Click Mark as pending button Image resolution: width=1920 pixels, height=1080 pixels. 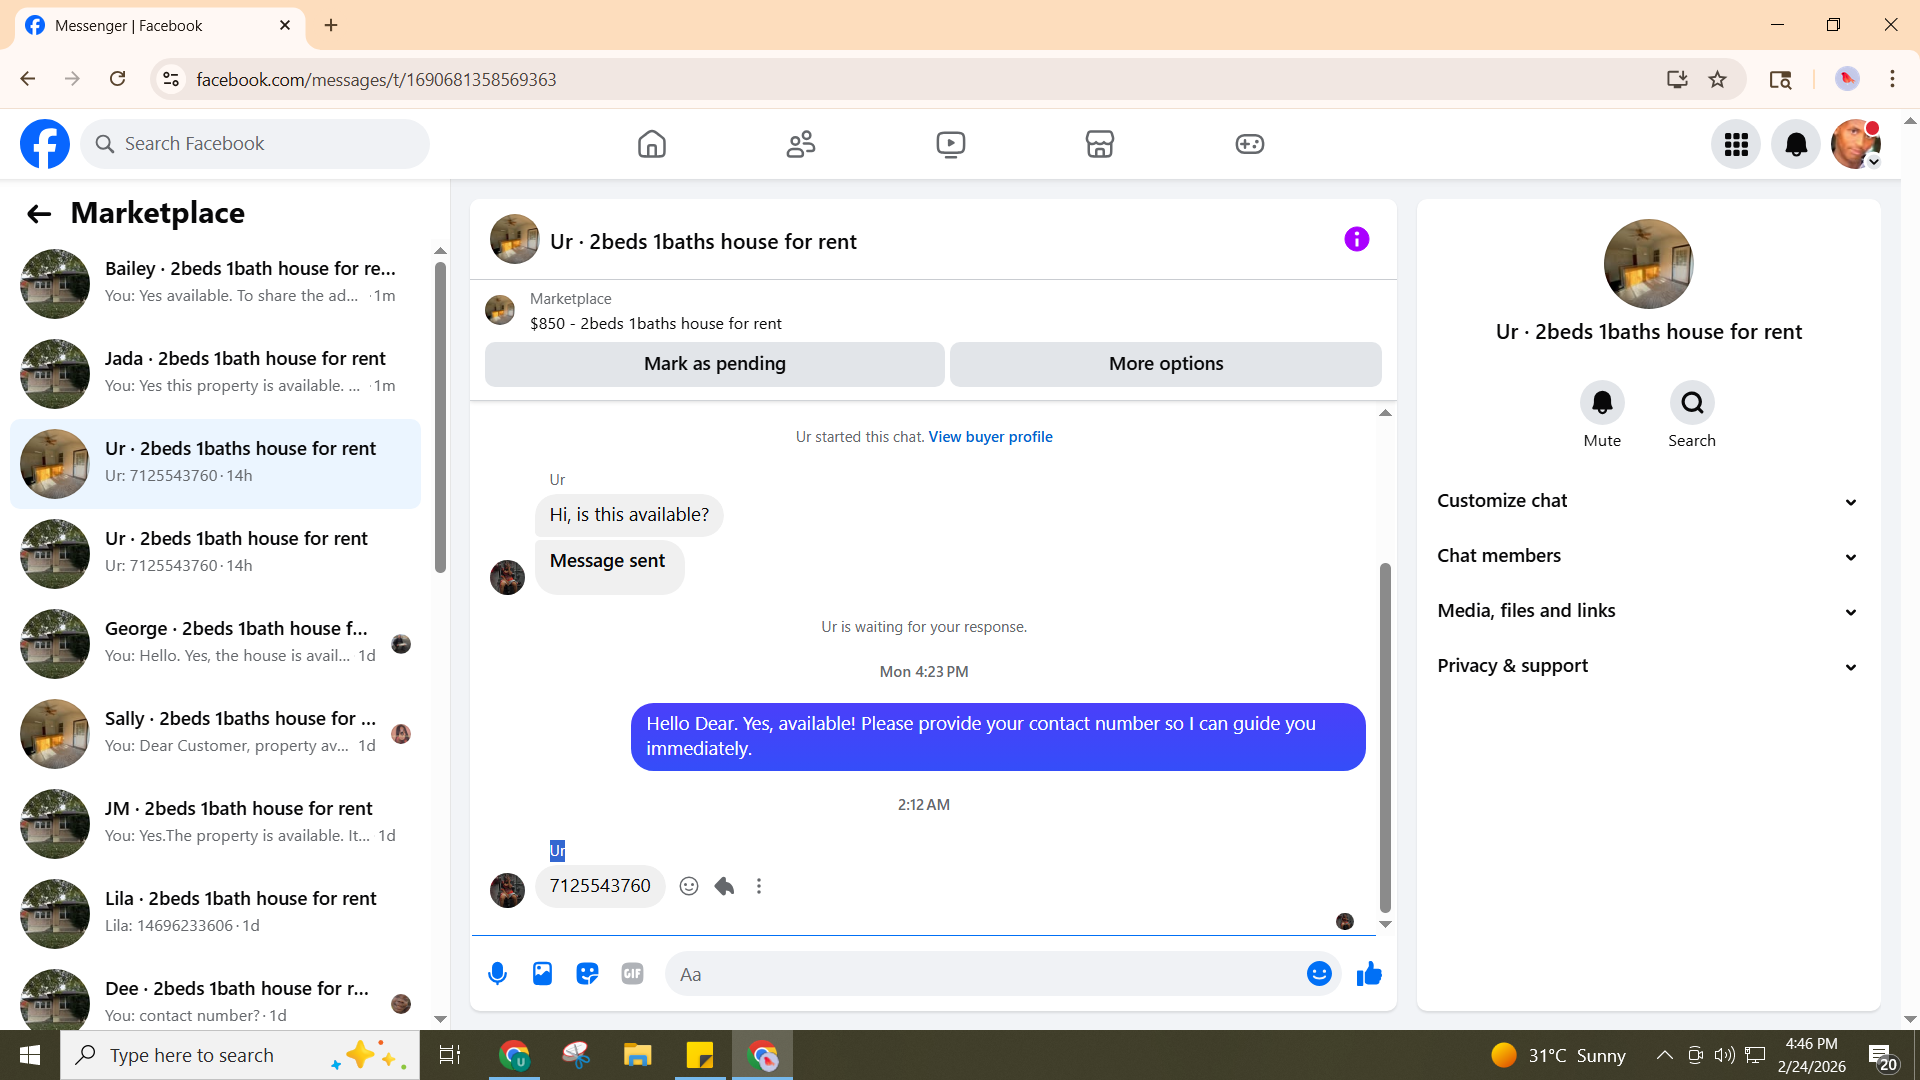pos(714,364)
